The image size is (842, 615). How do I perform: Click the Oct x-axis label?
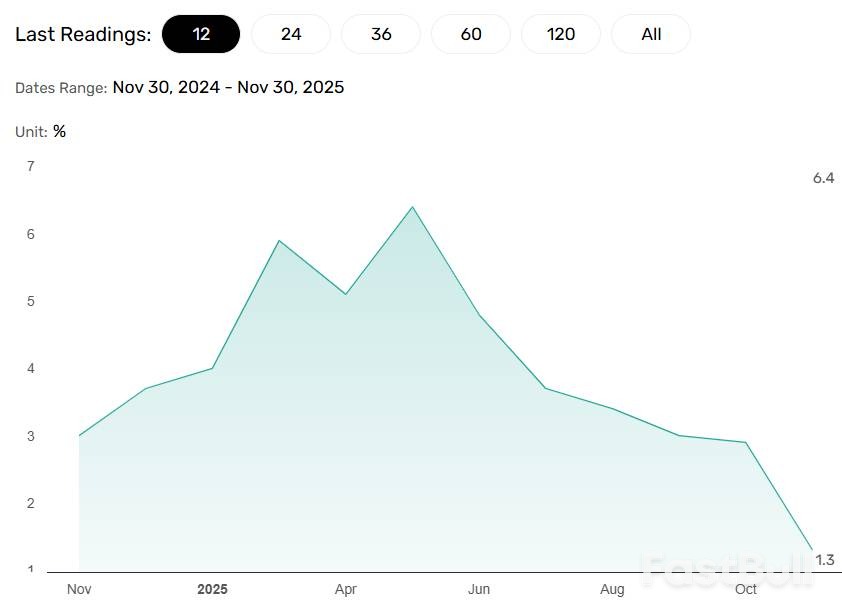point(746,589)
